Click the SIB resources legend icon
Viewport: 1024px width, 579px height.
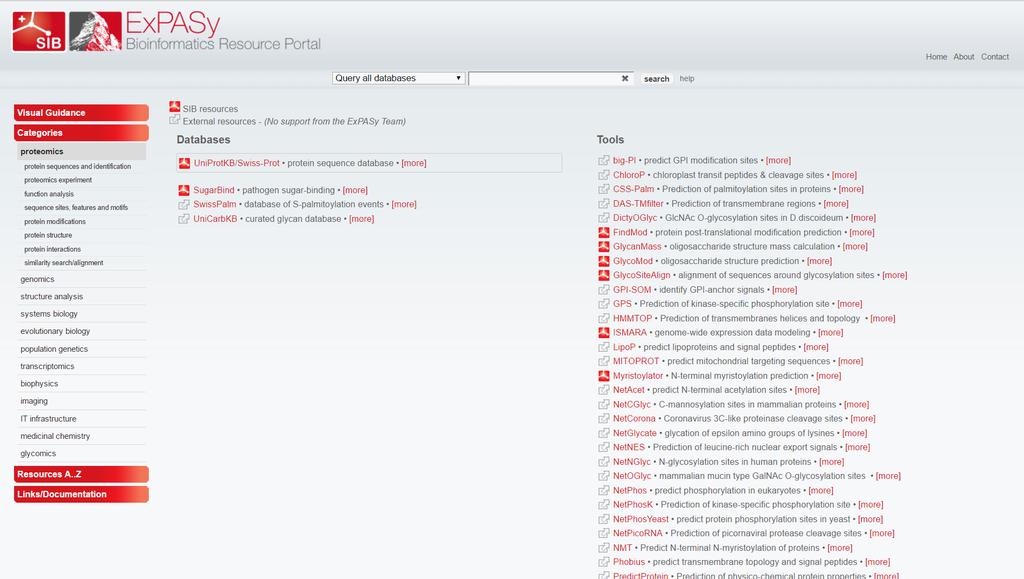(174, 107)
